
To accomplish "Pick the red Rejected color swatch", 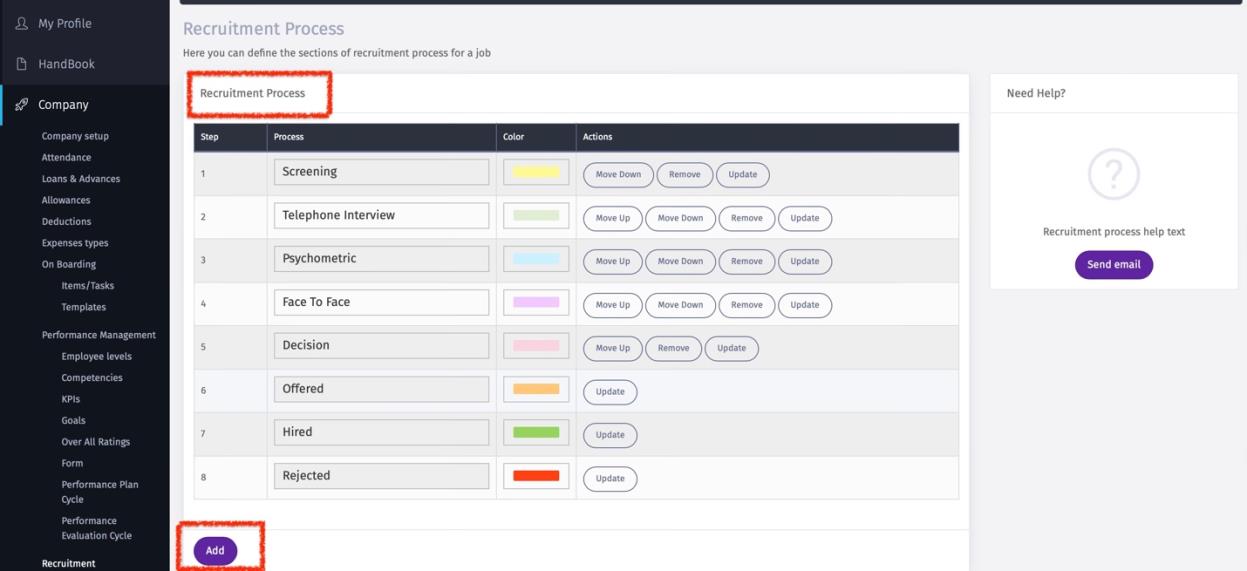I will coord(536,476).
